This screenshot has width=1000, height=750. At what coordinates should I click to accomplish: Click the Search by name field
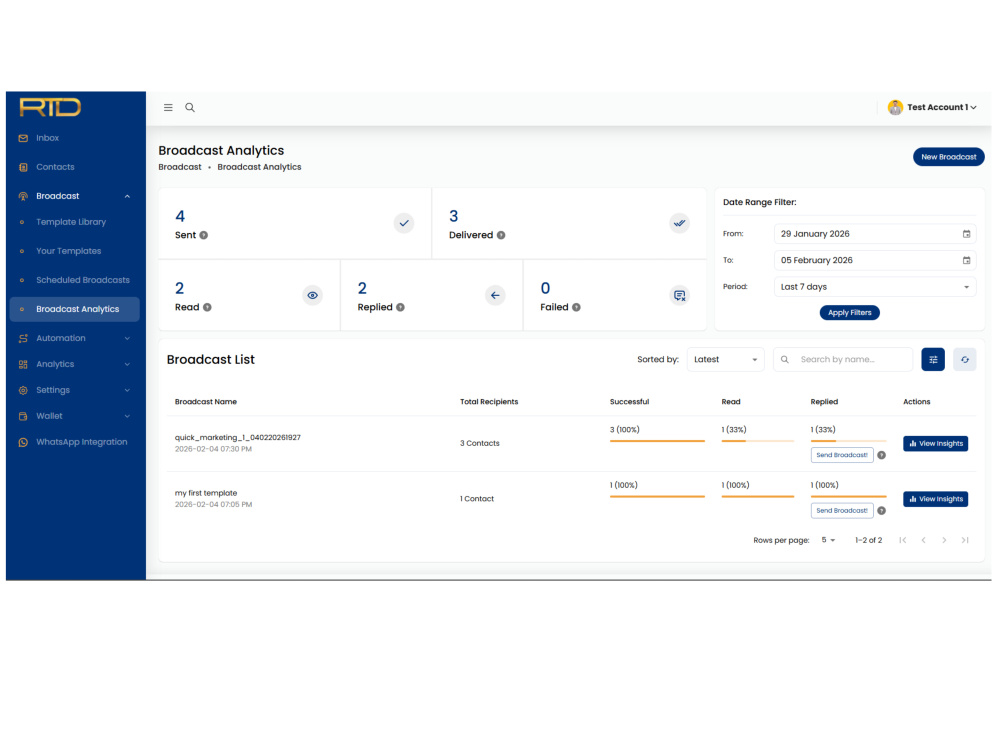click(843, 360)
